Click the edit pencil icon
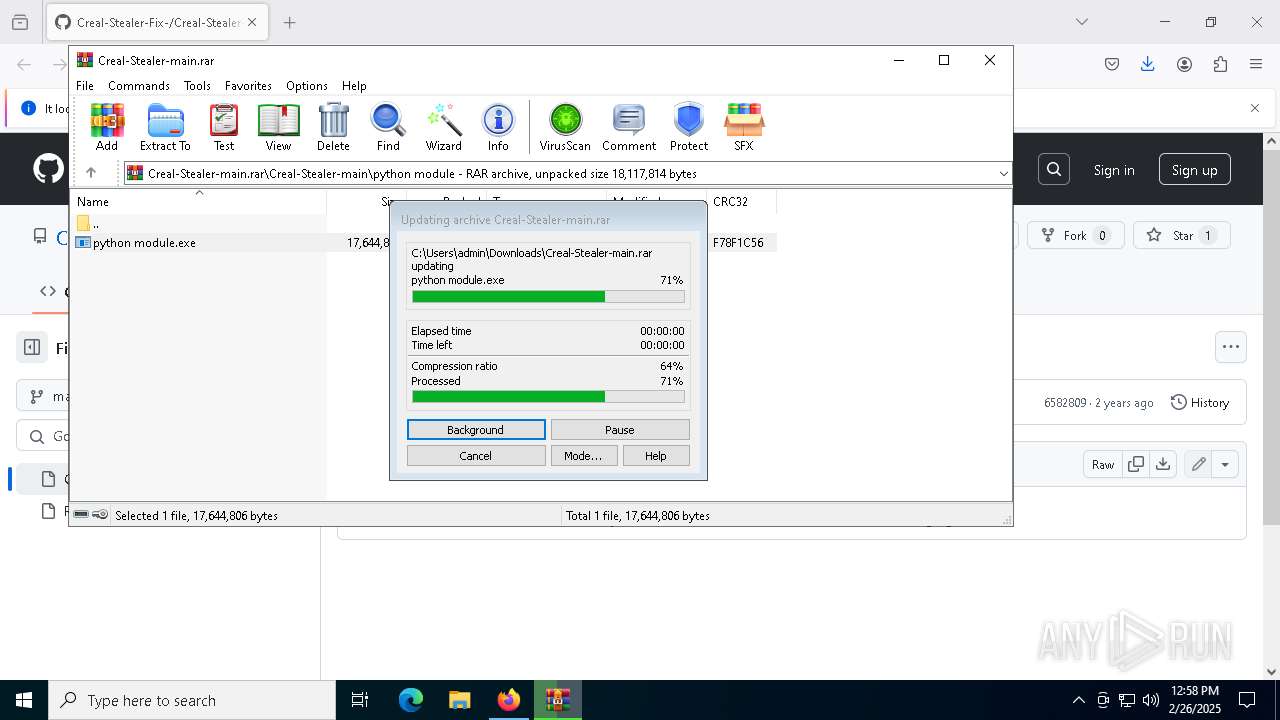The height and width of the screenshot is (720, 1280). [1198, 464]
